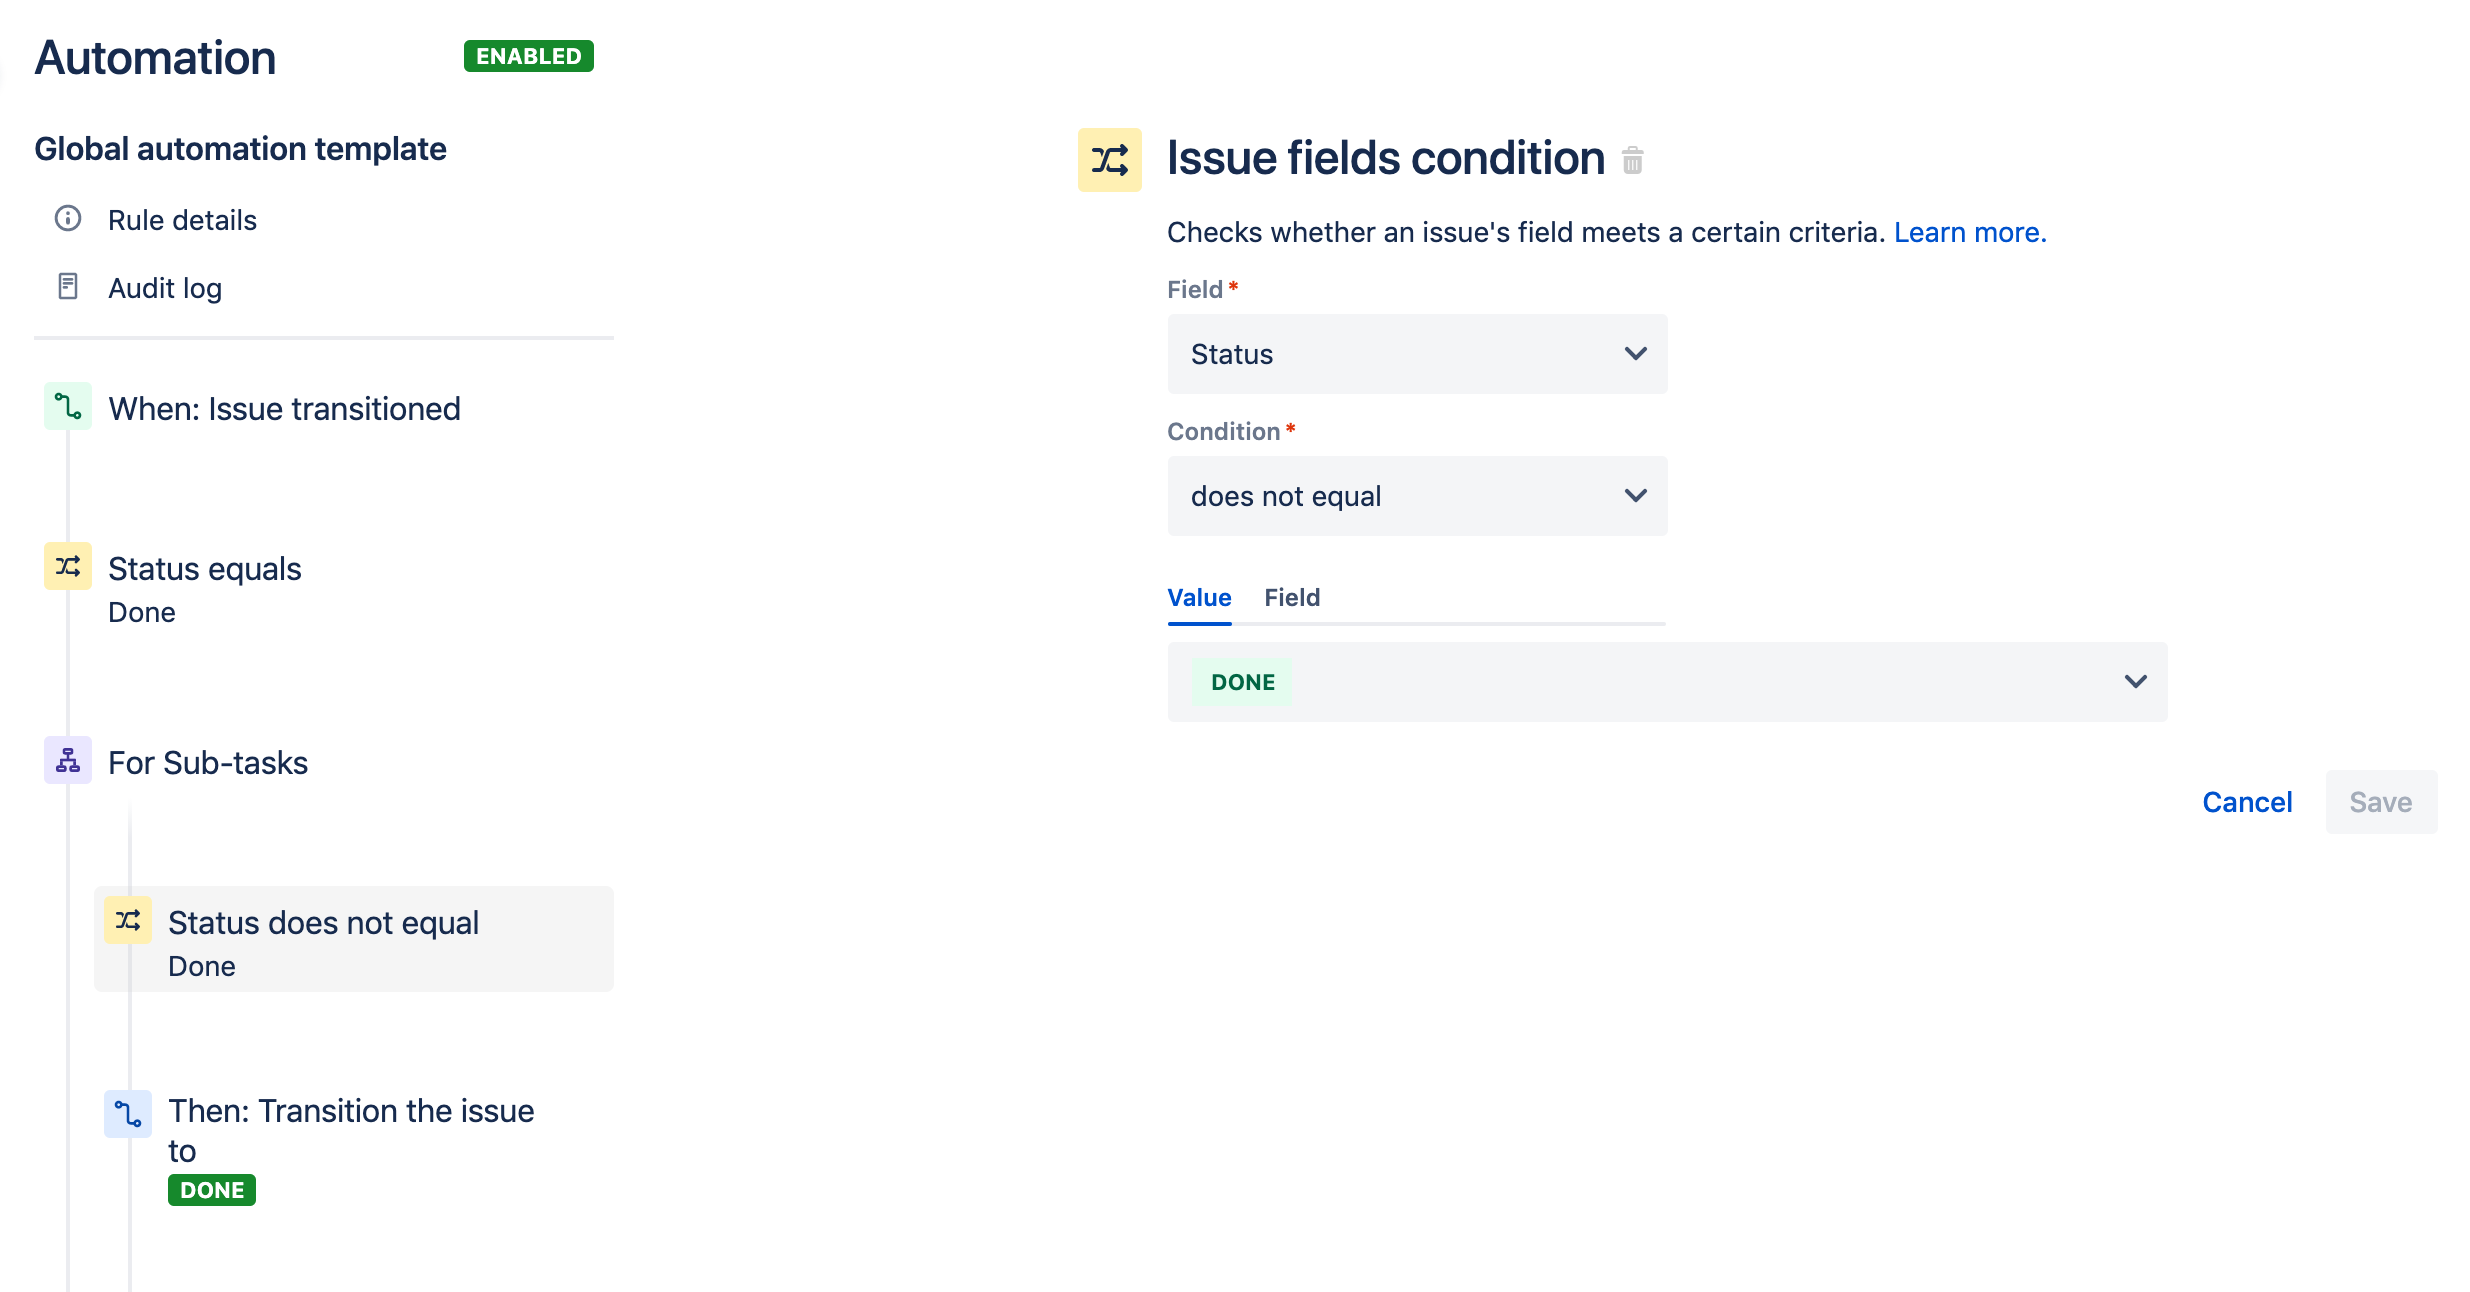Image resolution: width=2470 pixels, height=1292 pixels.
Task: Open the Condition dropdown showing does not equal
Action: click(1417, 496)
